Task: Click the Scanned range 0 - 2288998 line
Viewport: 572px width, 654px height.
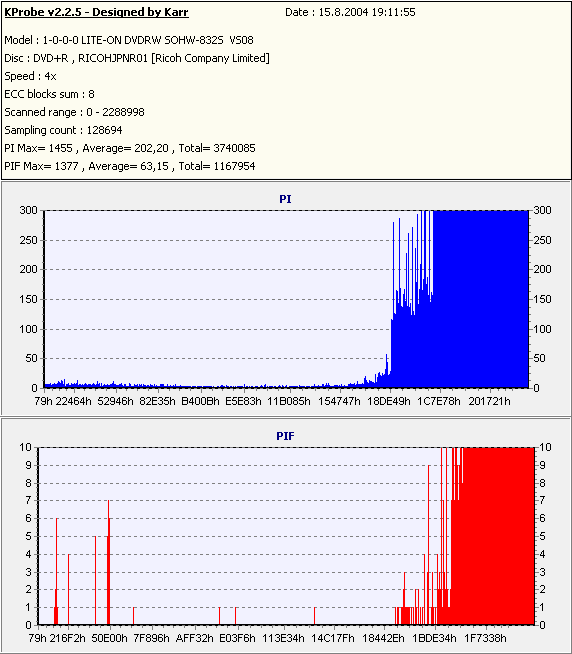Action: click(x=74, y=112)
